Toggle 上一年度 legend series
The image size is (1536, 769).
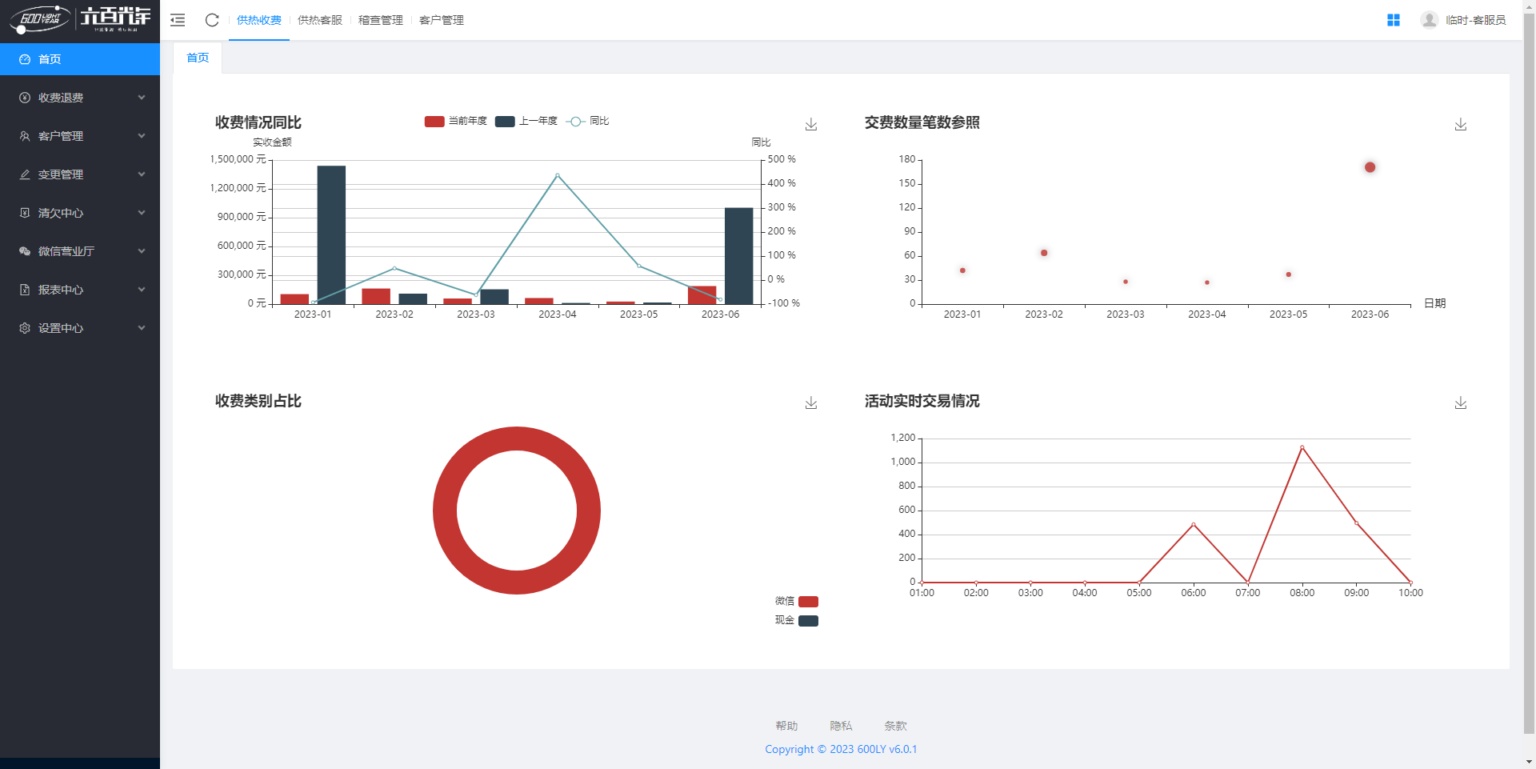click(x=505, y=121)
